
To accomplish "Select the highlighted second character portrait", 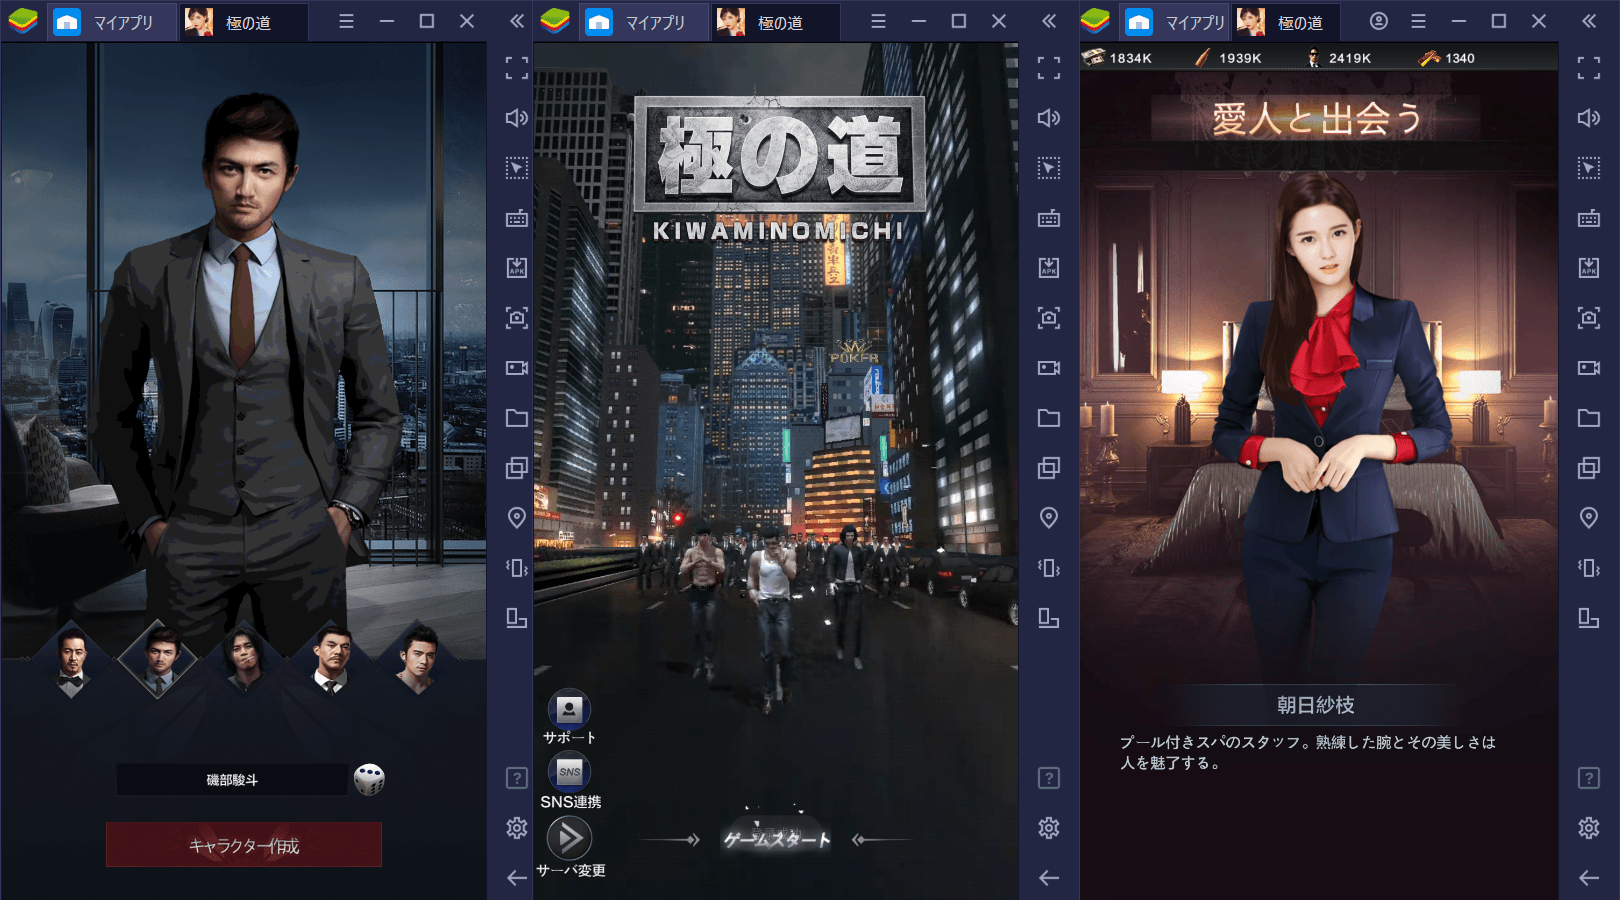I will [x=158, y=658].
